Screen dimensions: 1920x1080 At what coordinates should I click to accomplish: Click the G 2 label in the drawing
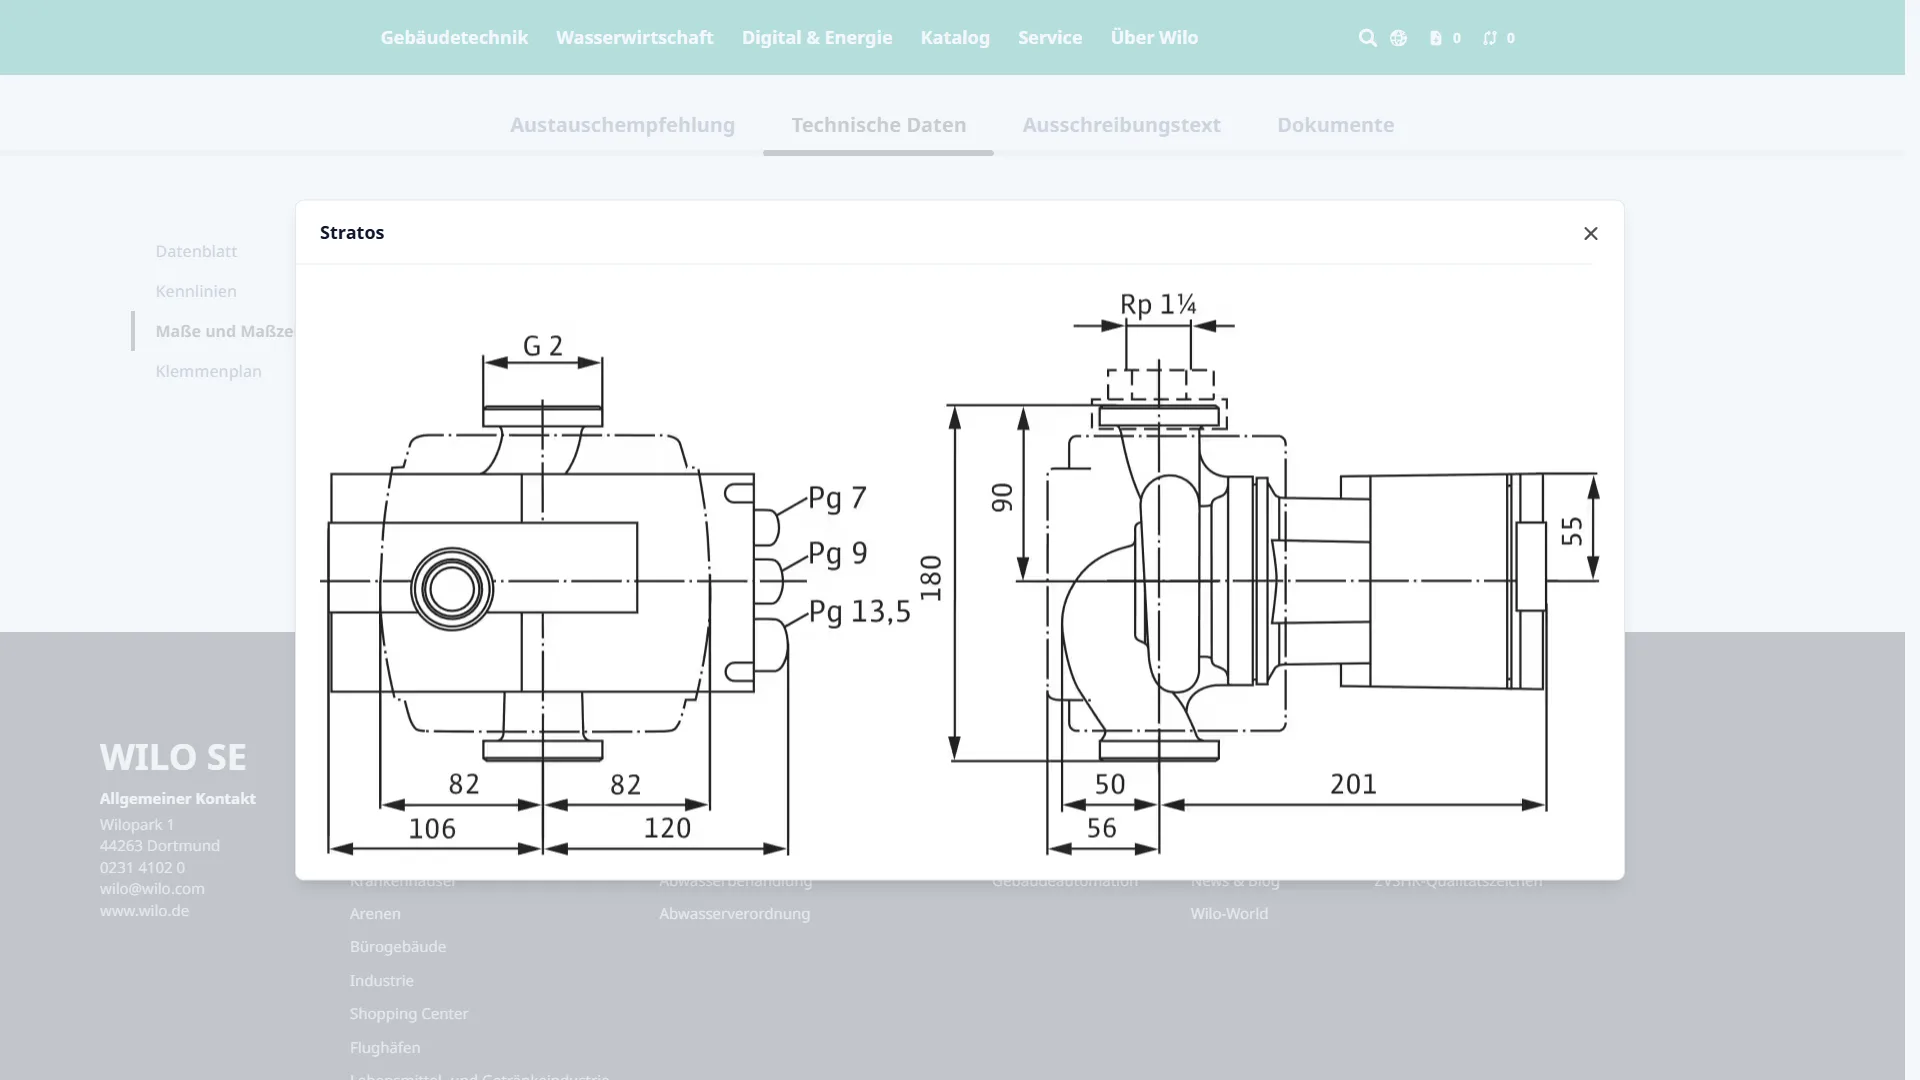543,346
